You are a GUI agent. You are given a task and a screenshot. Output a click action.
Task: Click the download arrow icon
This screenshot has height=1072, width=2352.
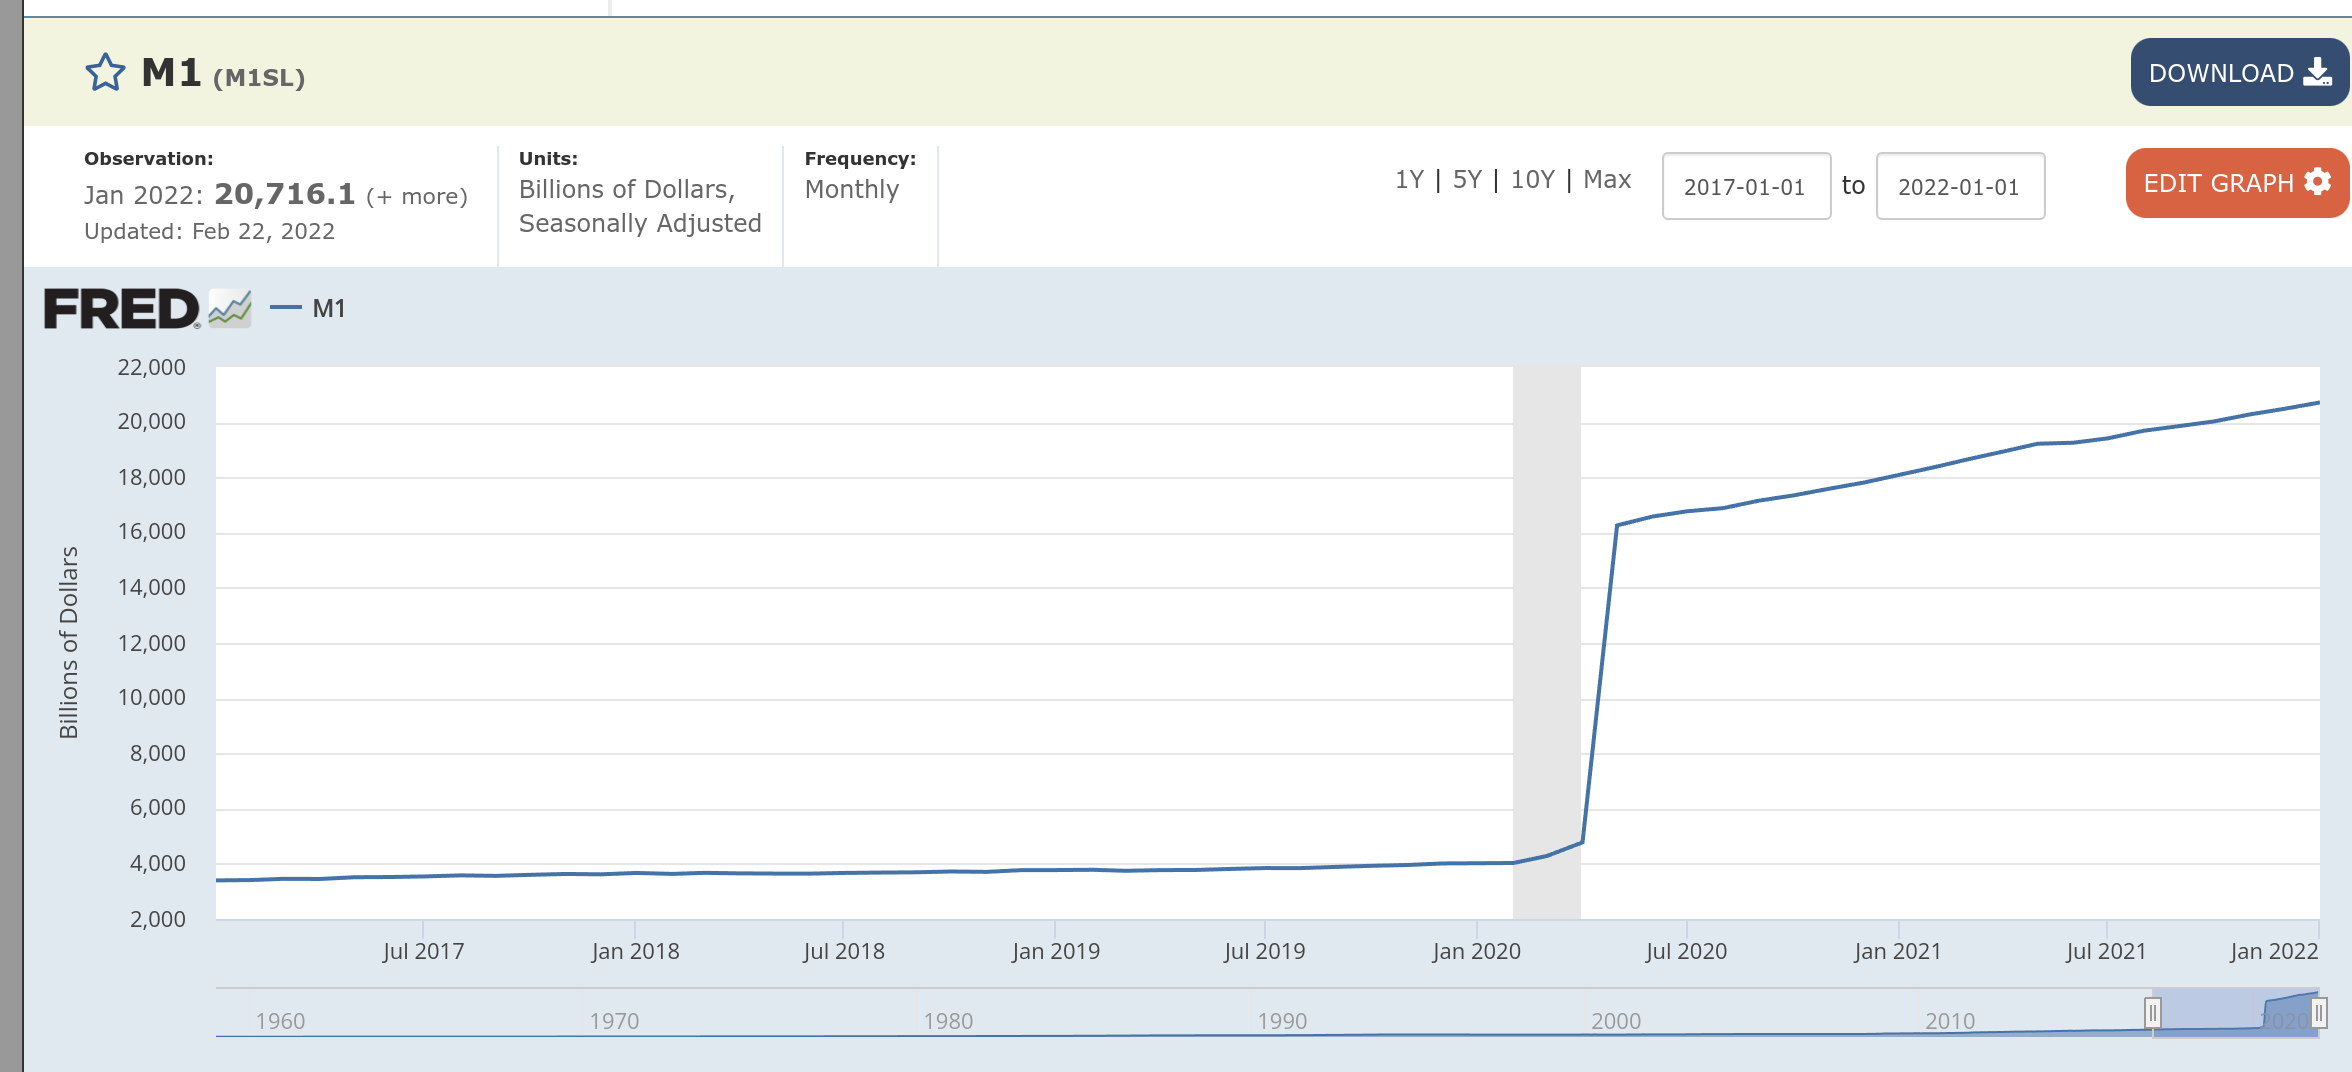[x=2317, y=73]
